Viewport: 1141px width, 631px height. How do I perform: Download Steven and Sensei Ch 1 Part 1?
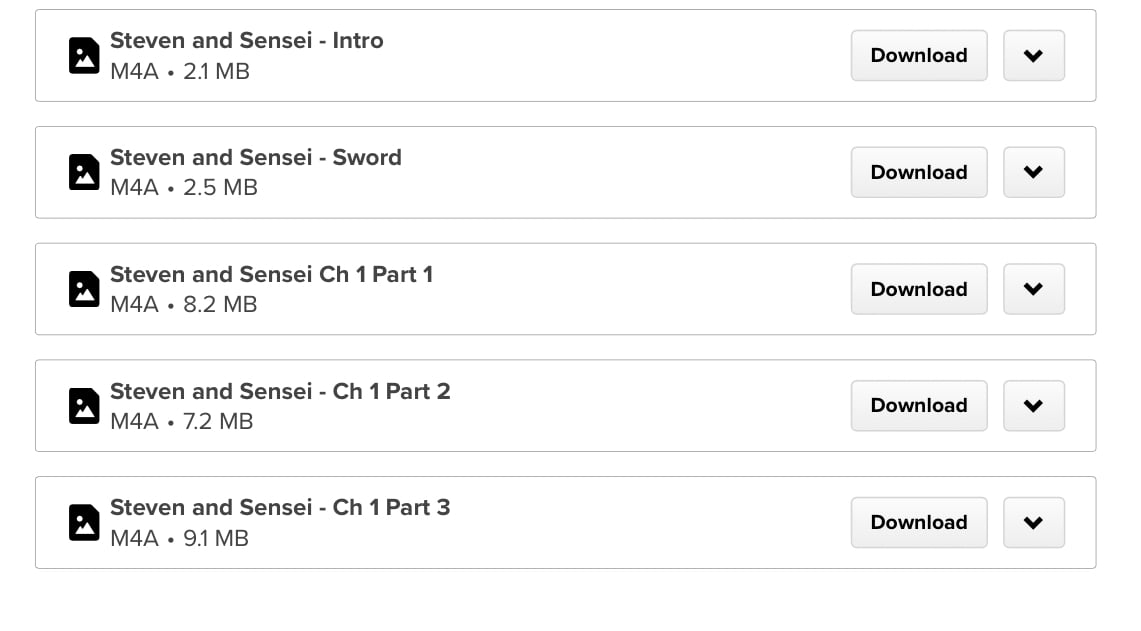pos(918,289)
